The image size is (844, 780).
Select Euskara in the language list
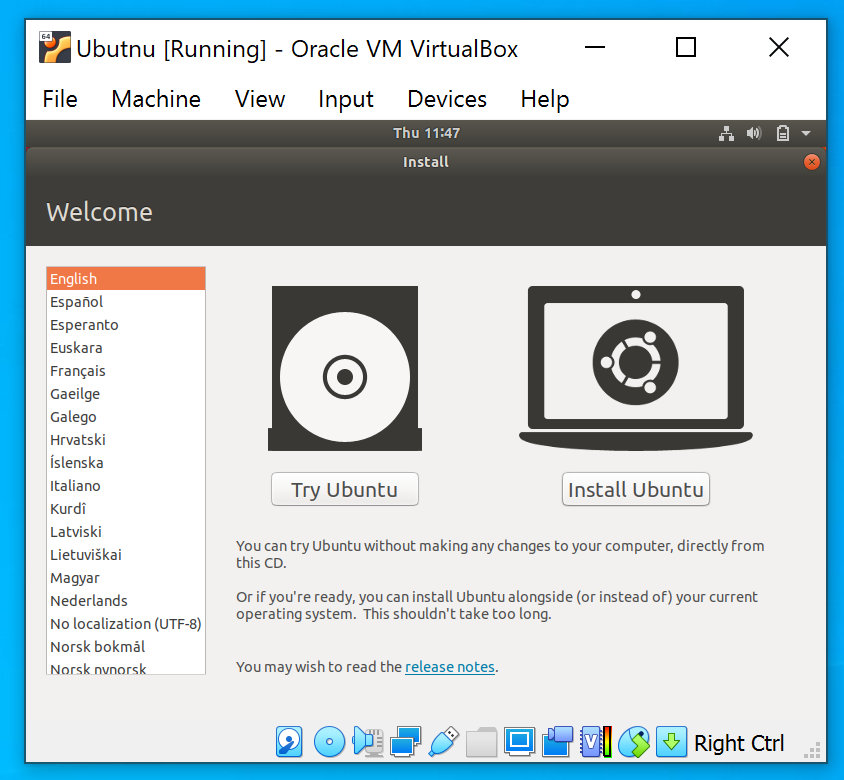click(126, 348)
